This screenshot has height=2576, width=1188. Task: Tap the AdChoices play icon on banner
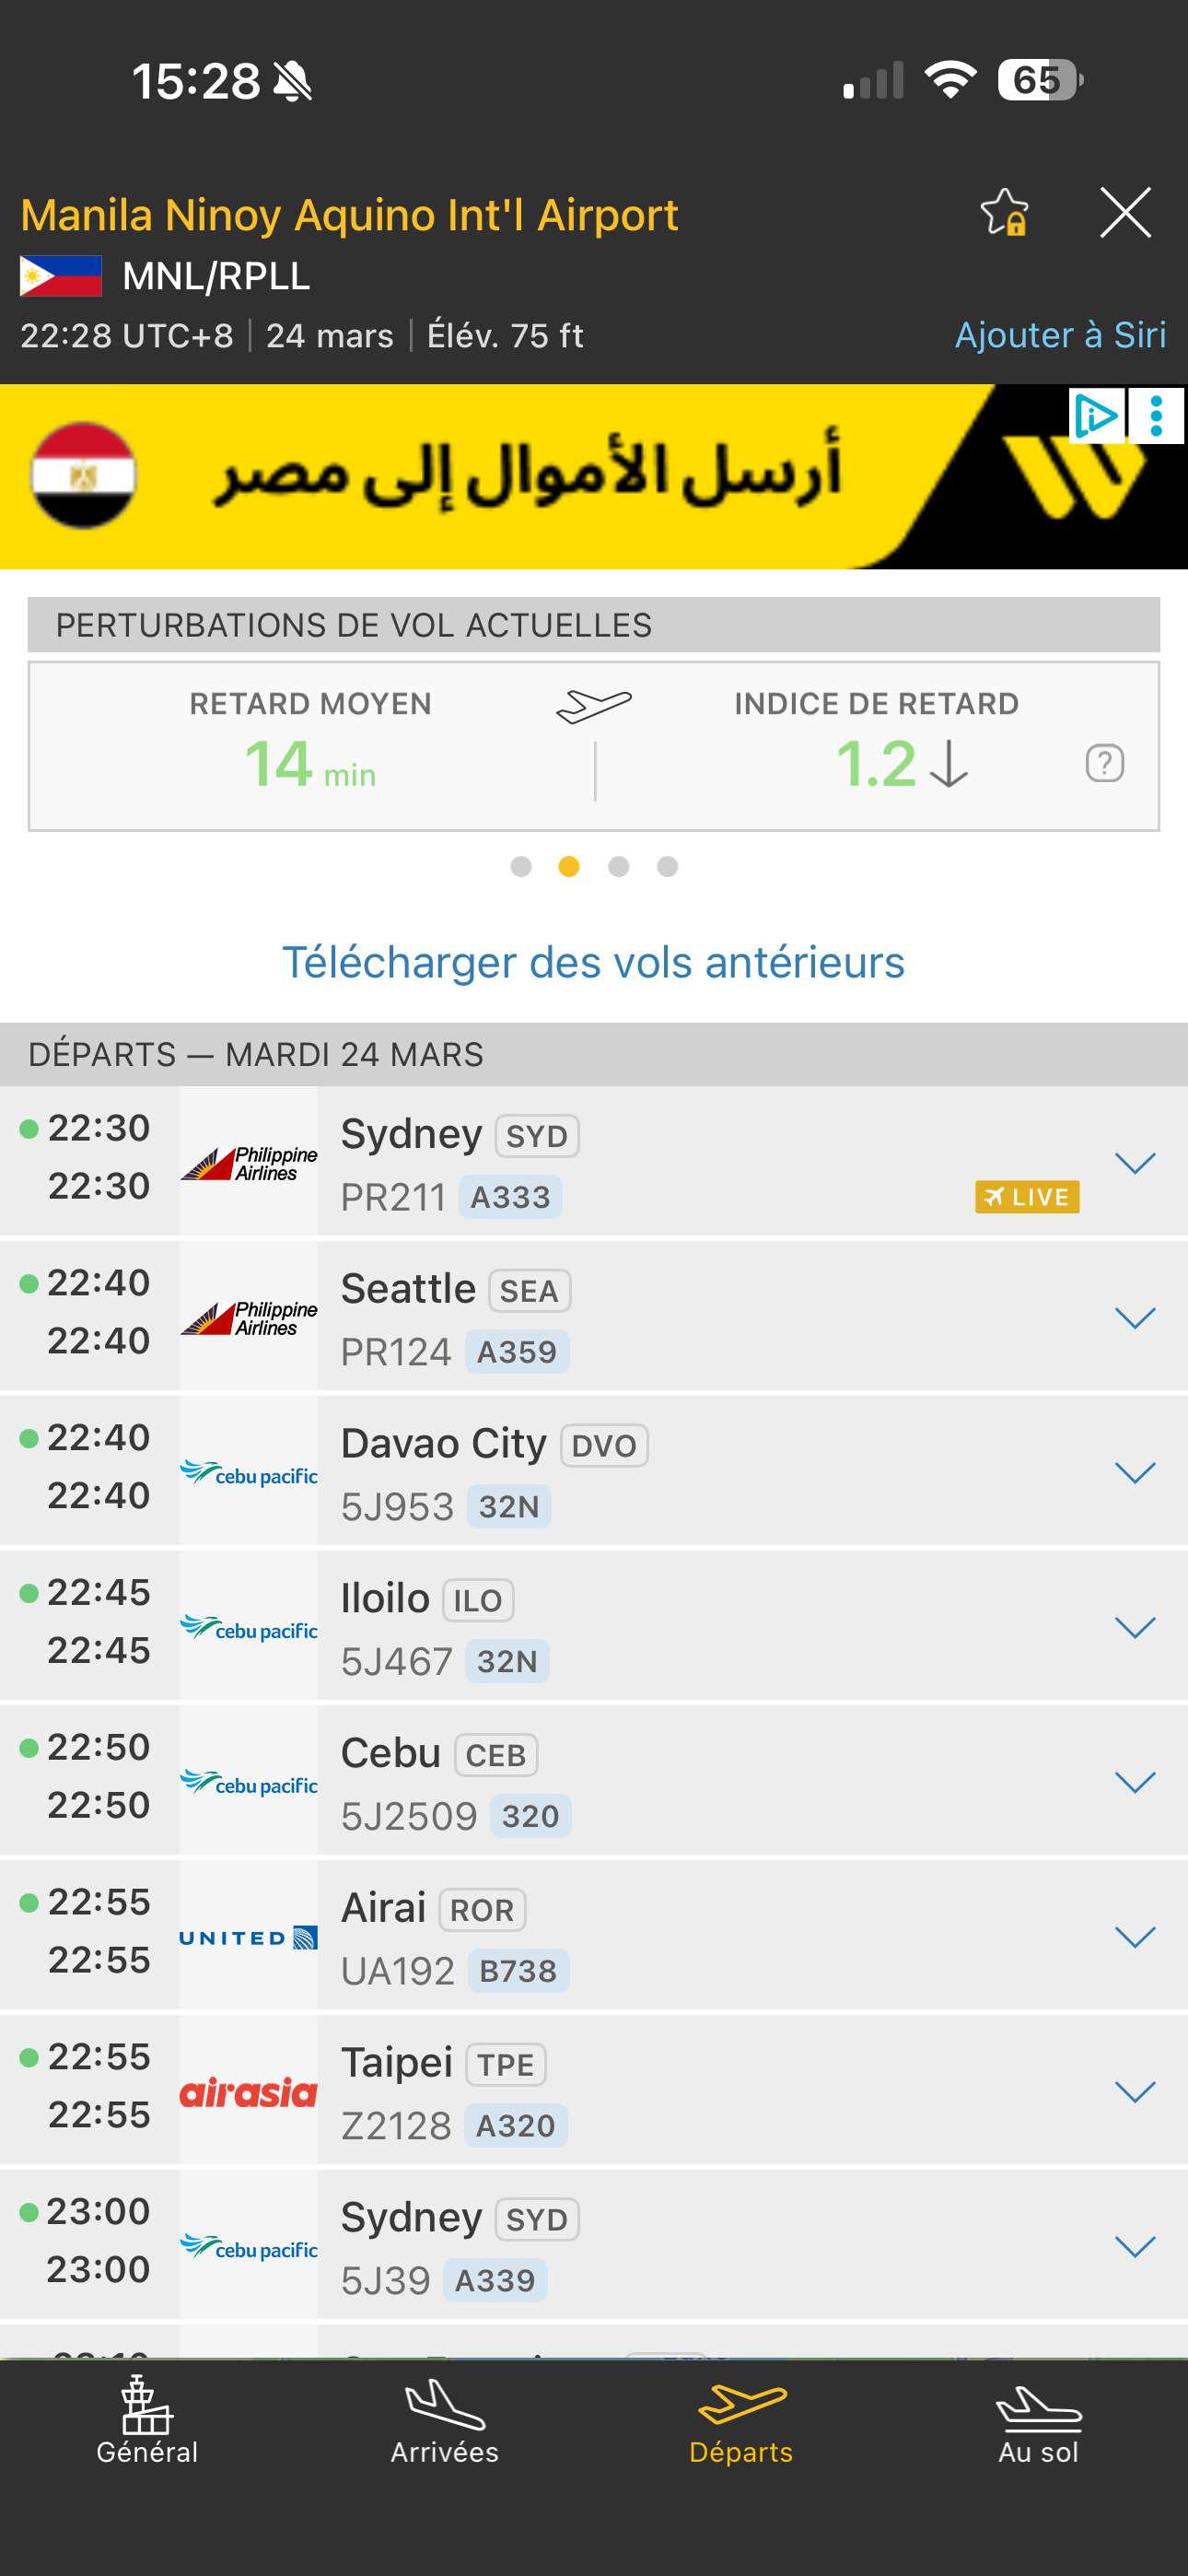pyautogui.click(x=1096, y=416)
